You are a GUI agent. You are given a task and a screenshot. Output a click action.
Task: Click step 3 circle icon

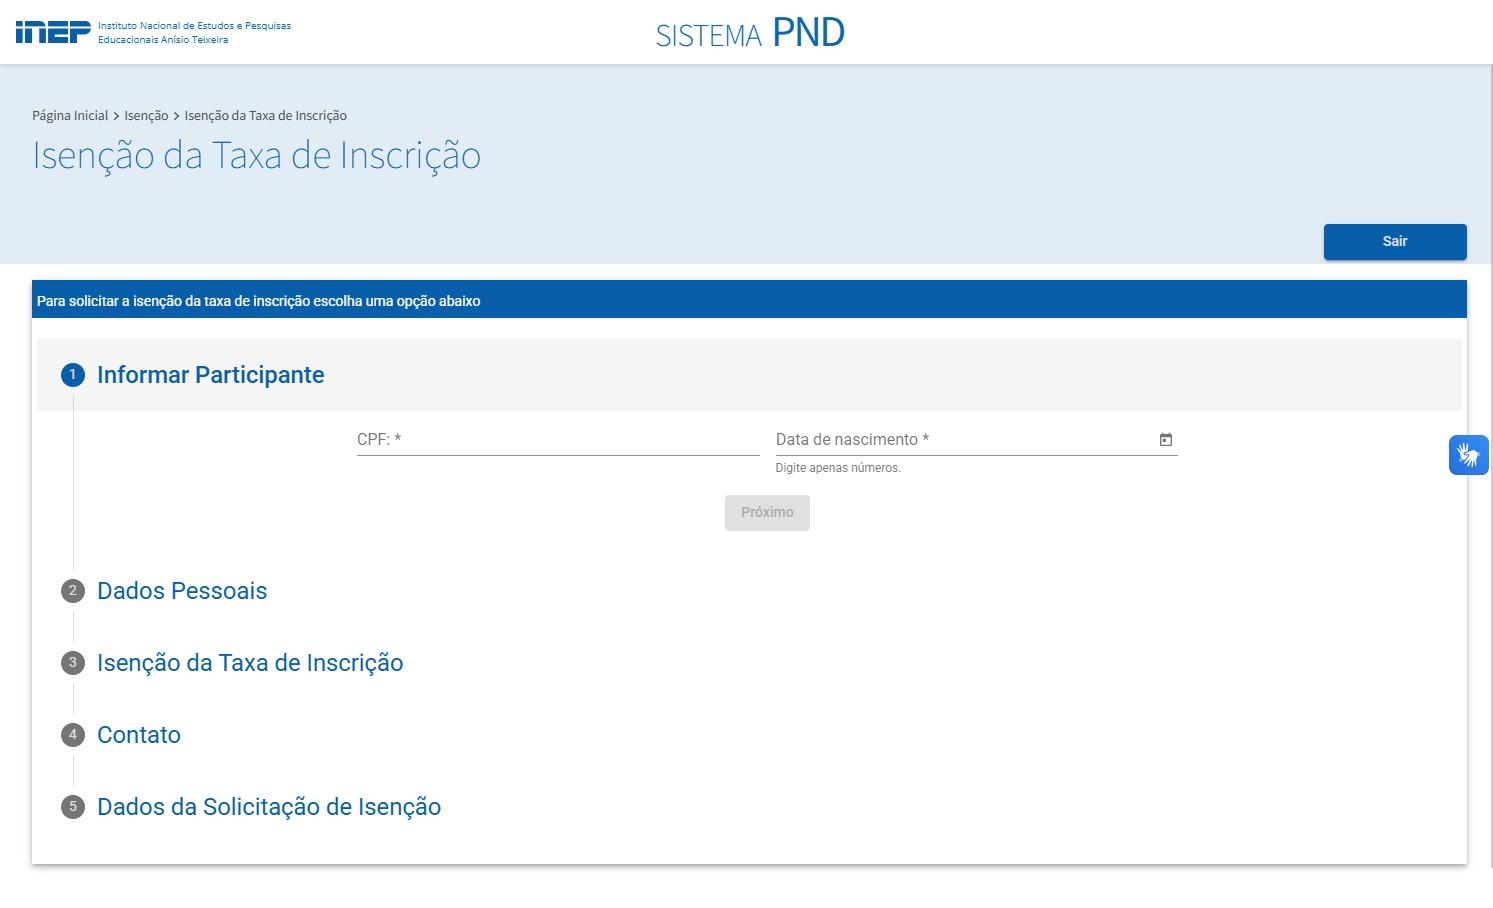click(73, 663)
